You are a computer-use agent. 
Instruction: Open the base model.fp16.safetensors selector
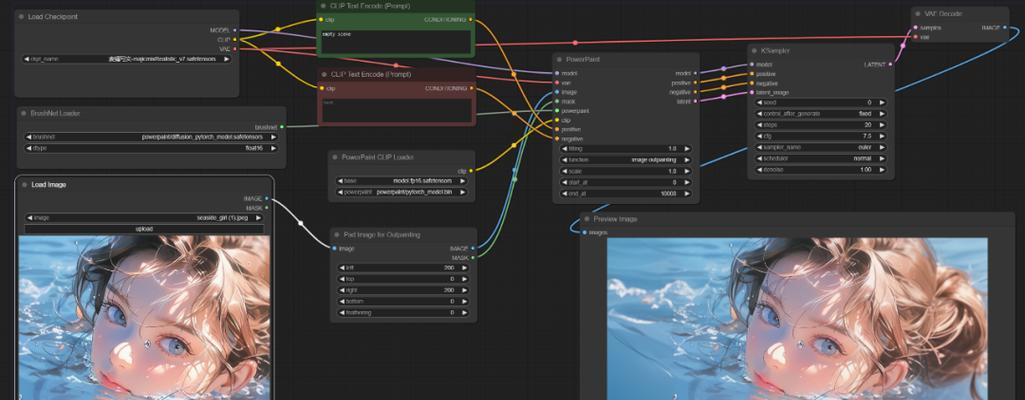(x=402, y=181)
